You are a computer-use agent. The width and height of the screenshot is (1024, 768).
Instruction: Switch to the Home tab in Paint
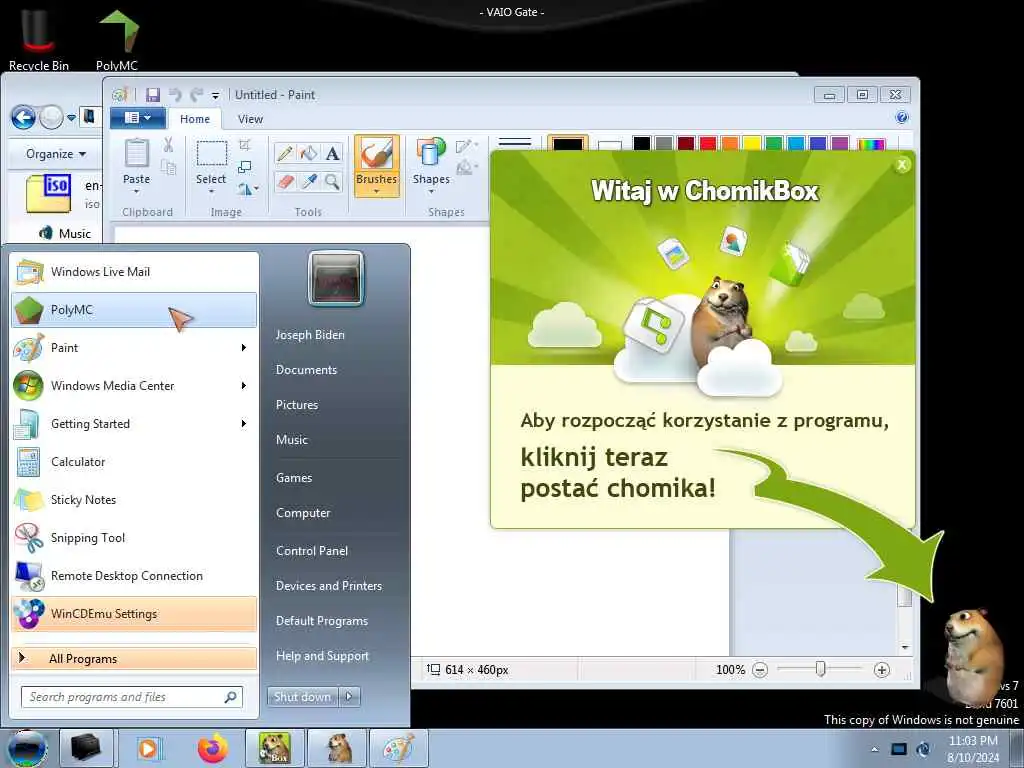click(x=195, y=119)
